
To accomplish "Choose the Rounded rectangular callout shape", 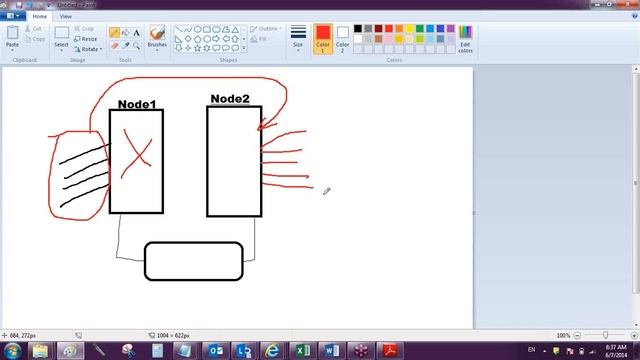I will pyautogui.click(x=216, y=48).
